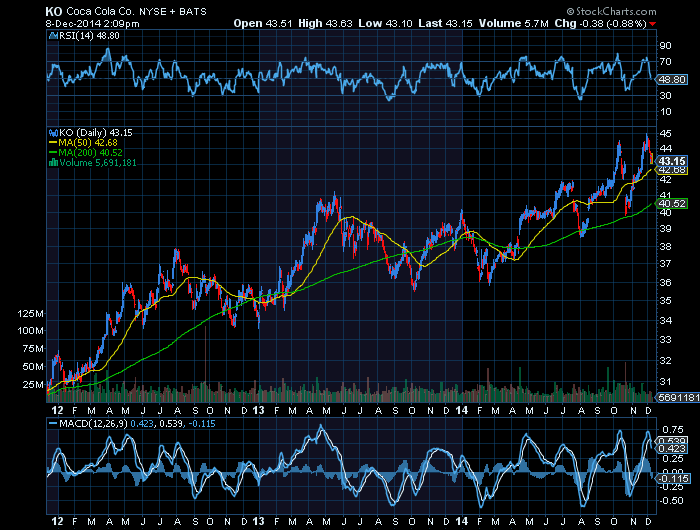
Task: Click year 13 label under the price panel
Action: click(x=258, y=410)
